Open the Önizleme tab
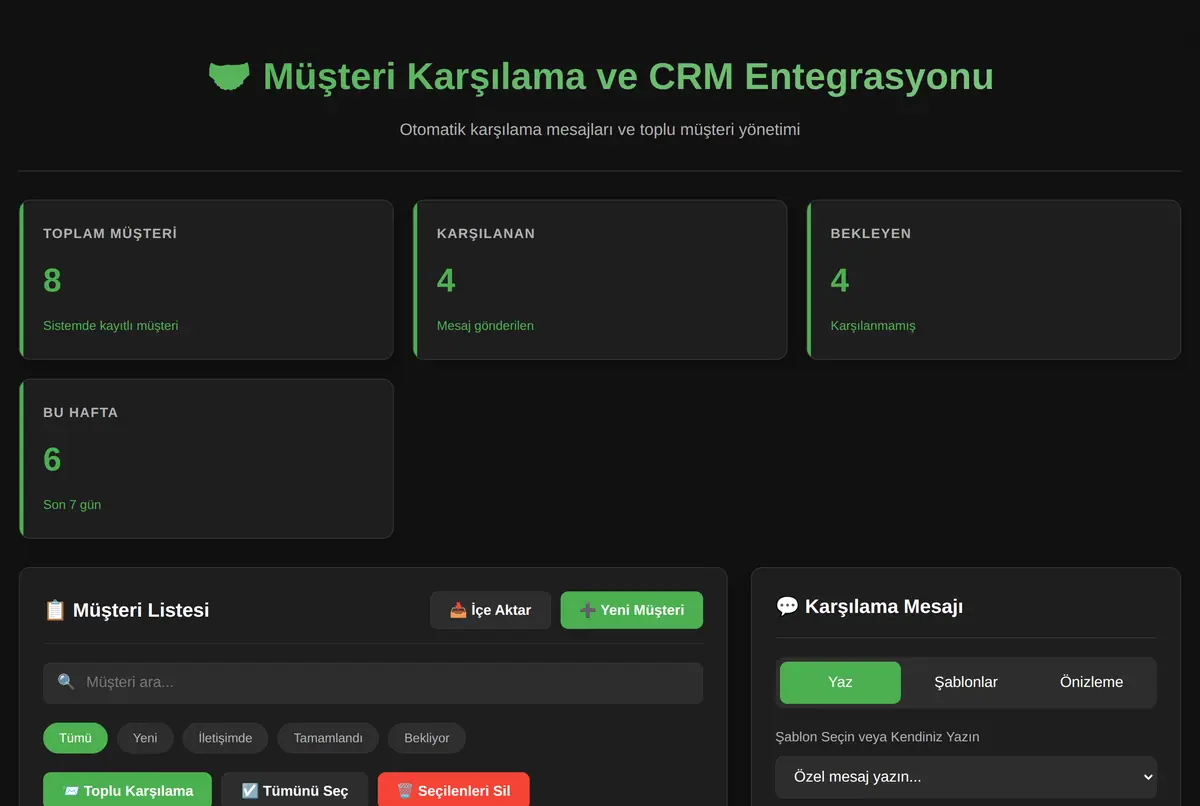The height and width of the screenshot is (806, 1200). (1091, 682)
